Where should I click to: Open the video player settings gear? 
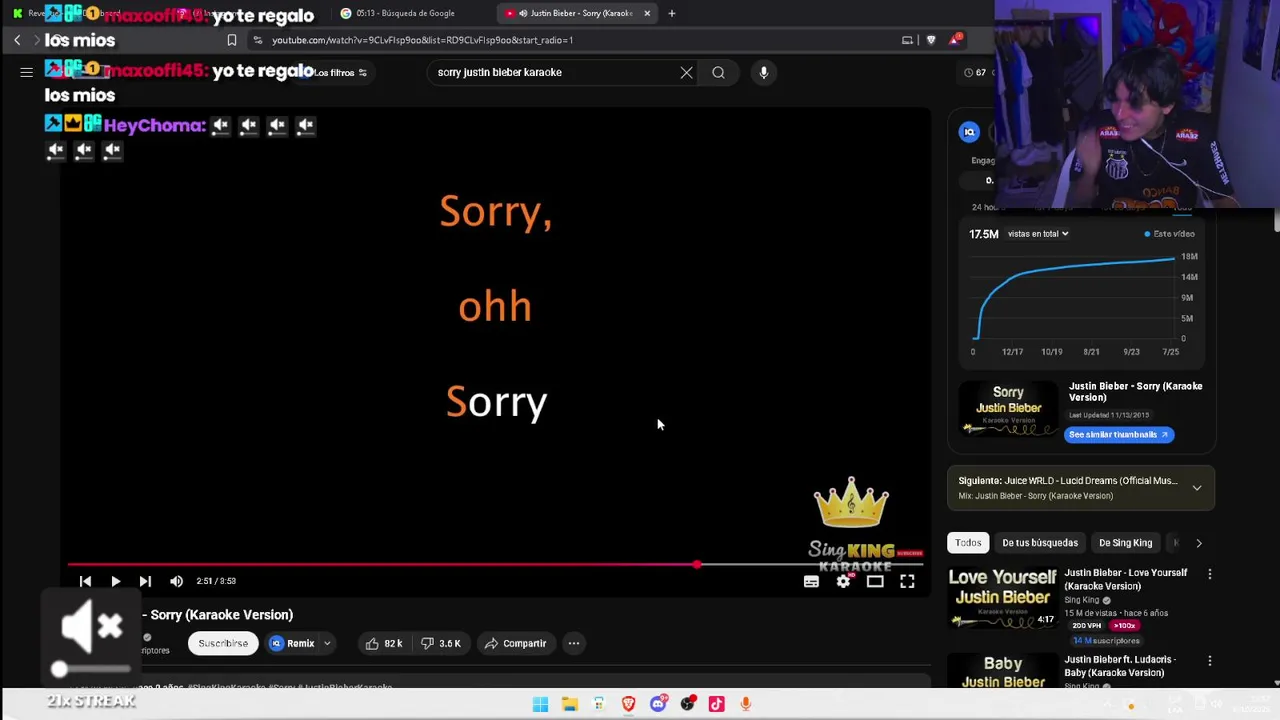843,581
